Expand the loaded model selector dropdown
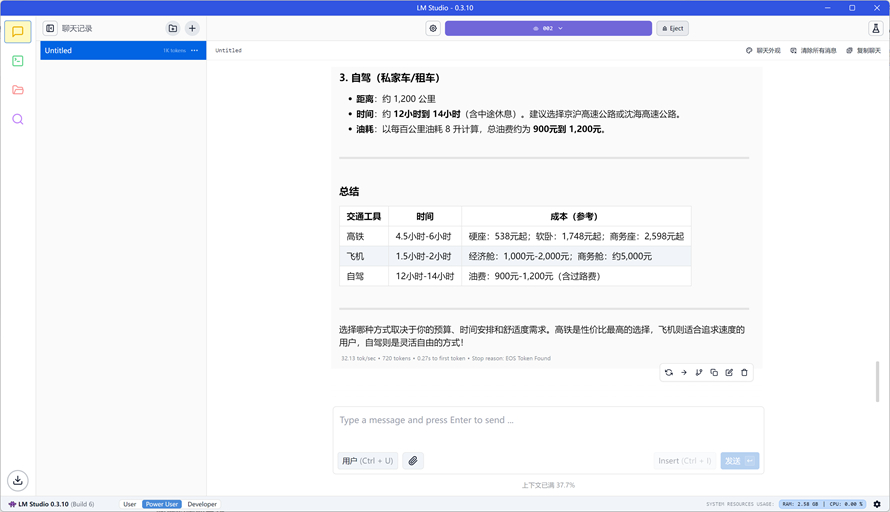The height and width of the screenshot is (512, 890). click(x=548, y=28)
